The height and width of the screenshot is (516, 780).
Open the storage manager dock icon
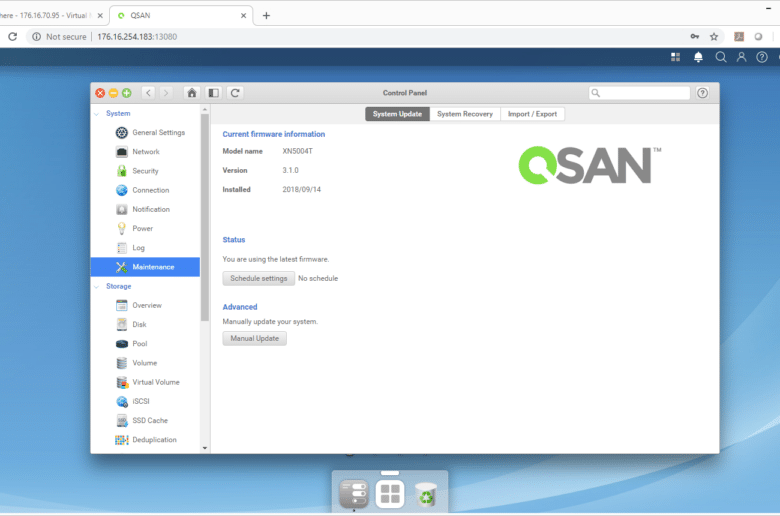[354, 494]
